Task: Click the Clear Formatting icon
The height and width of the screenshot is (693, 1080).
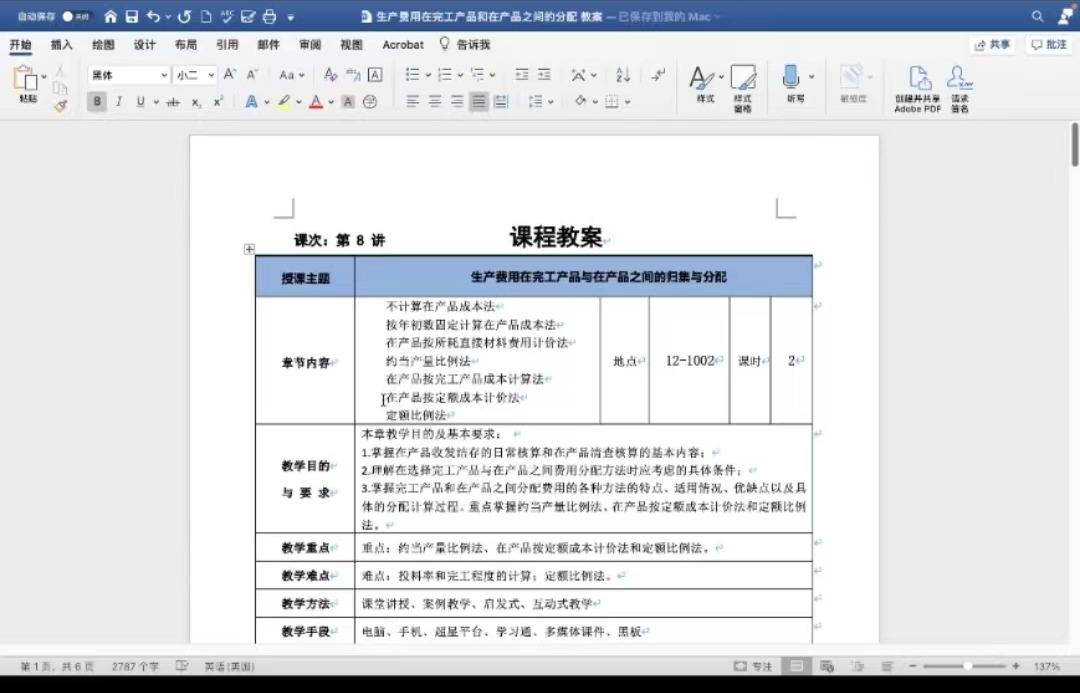Action: point(331,75)
